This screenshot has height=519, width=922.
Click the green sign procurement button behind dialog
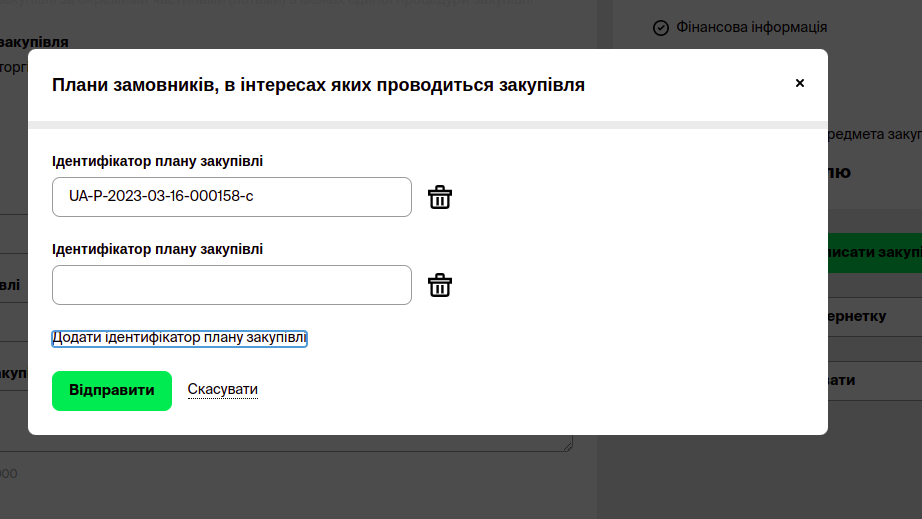(x=874, y=252)
